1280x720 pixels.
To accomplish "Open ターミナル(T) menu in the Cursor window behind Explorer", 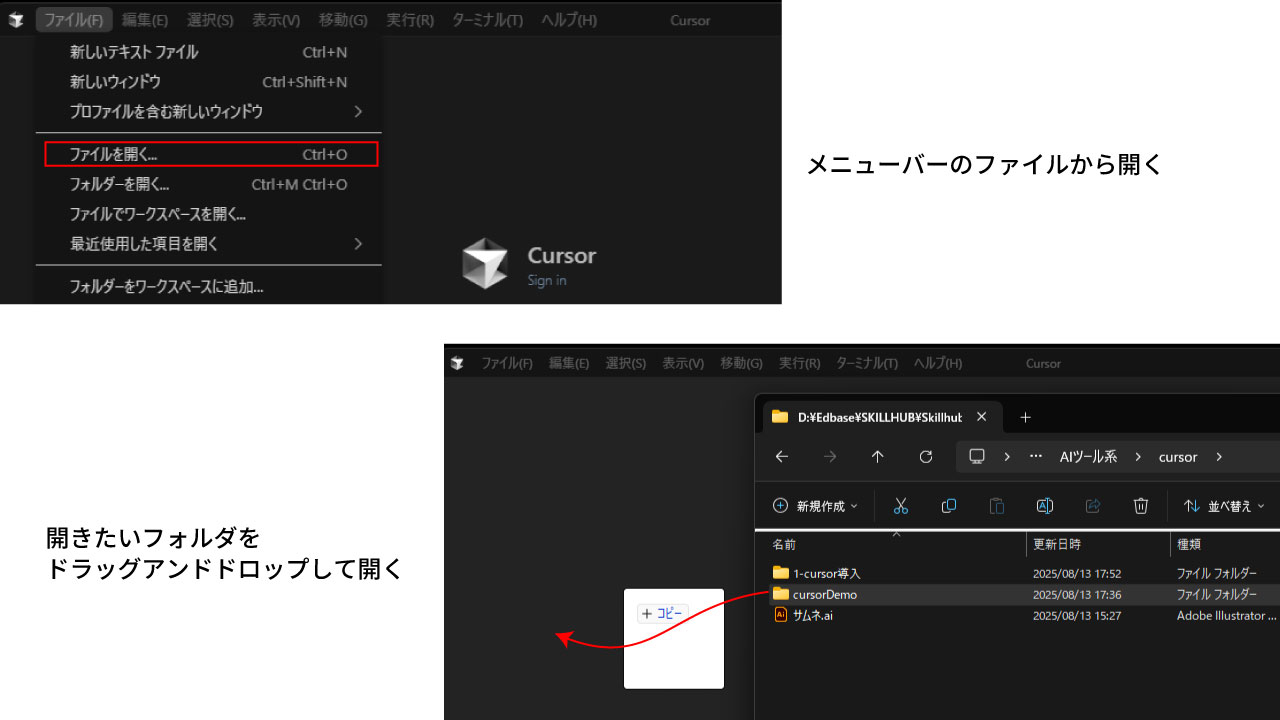I will pos(866,363).
